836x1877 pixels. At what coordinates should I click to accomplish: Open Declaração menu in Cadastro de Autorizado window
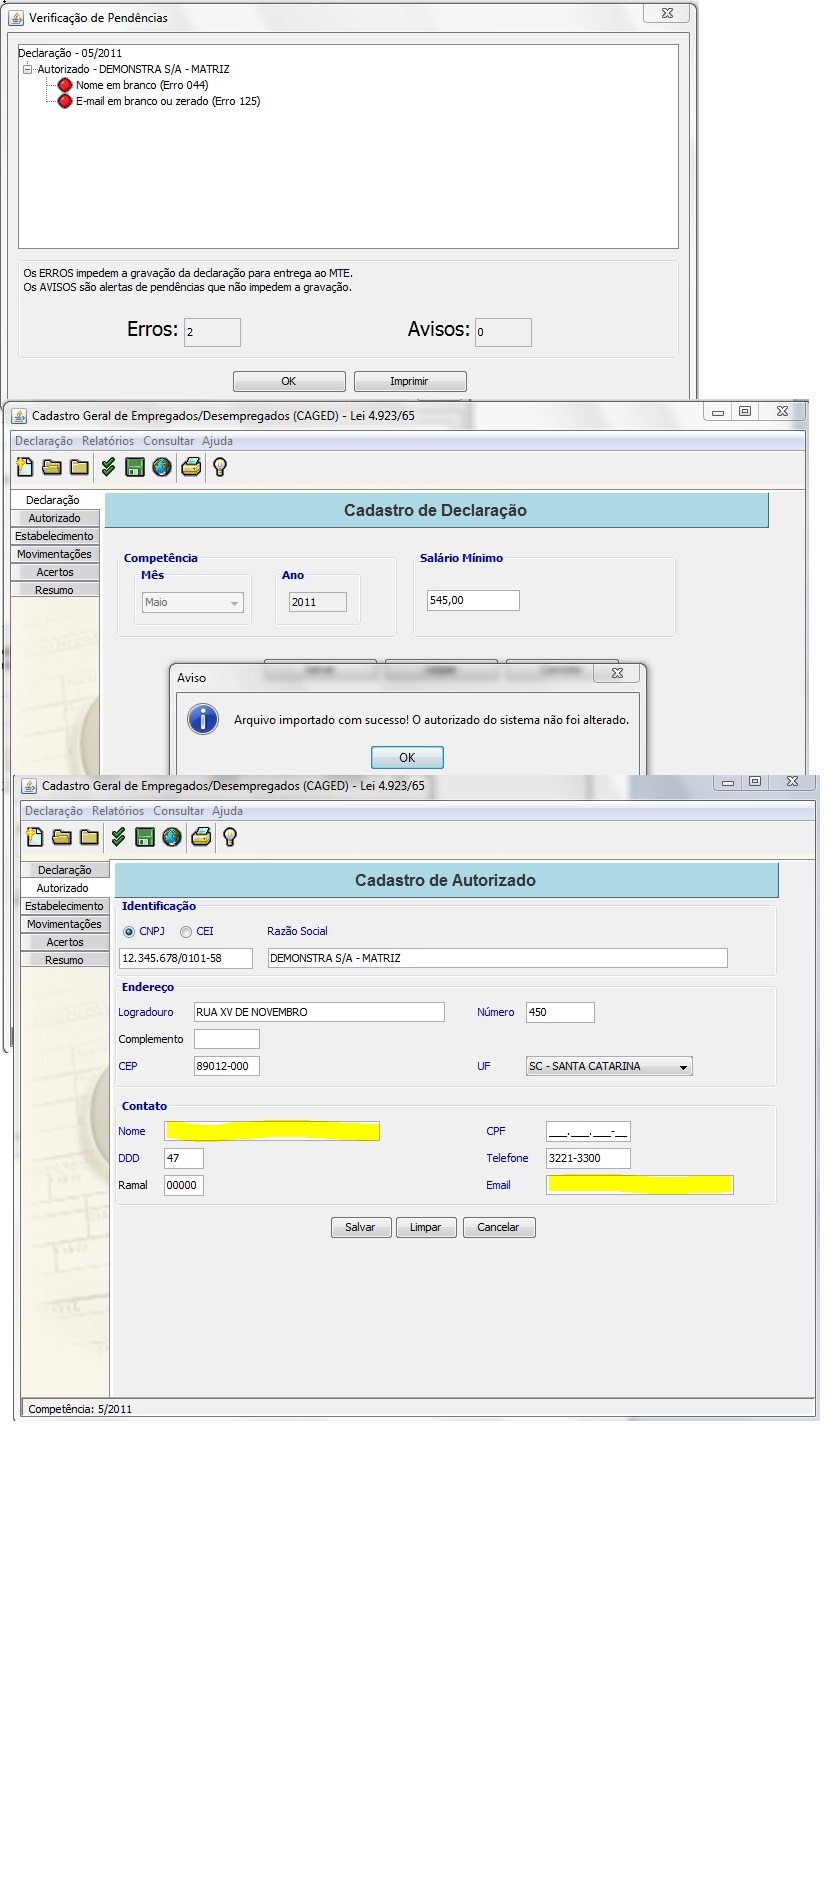click(54, 811)
